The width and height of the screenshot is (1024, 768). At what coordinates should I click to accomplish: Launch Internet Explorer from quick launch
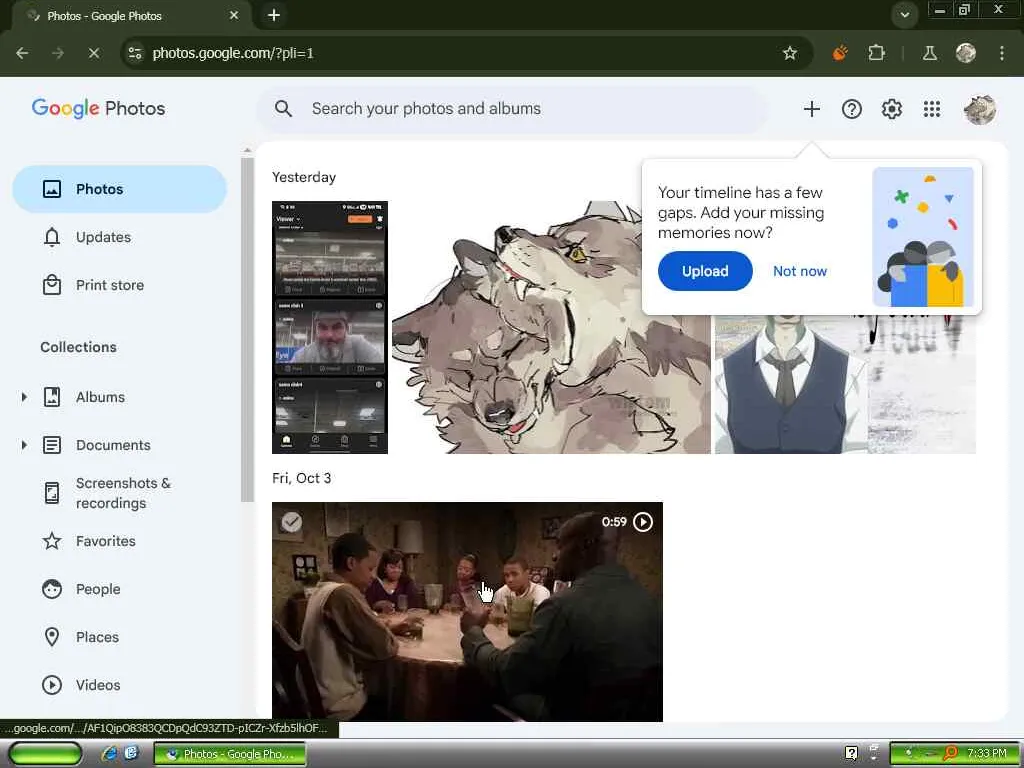point(110,754)
